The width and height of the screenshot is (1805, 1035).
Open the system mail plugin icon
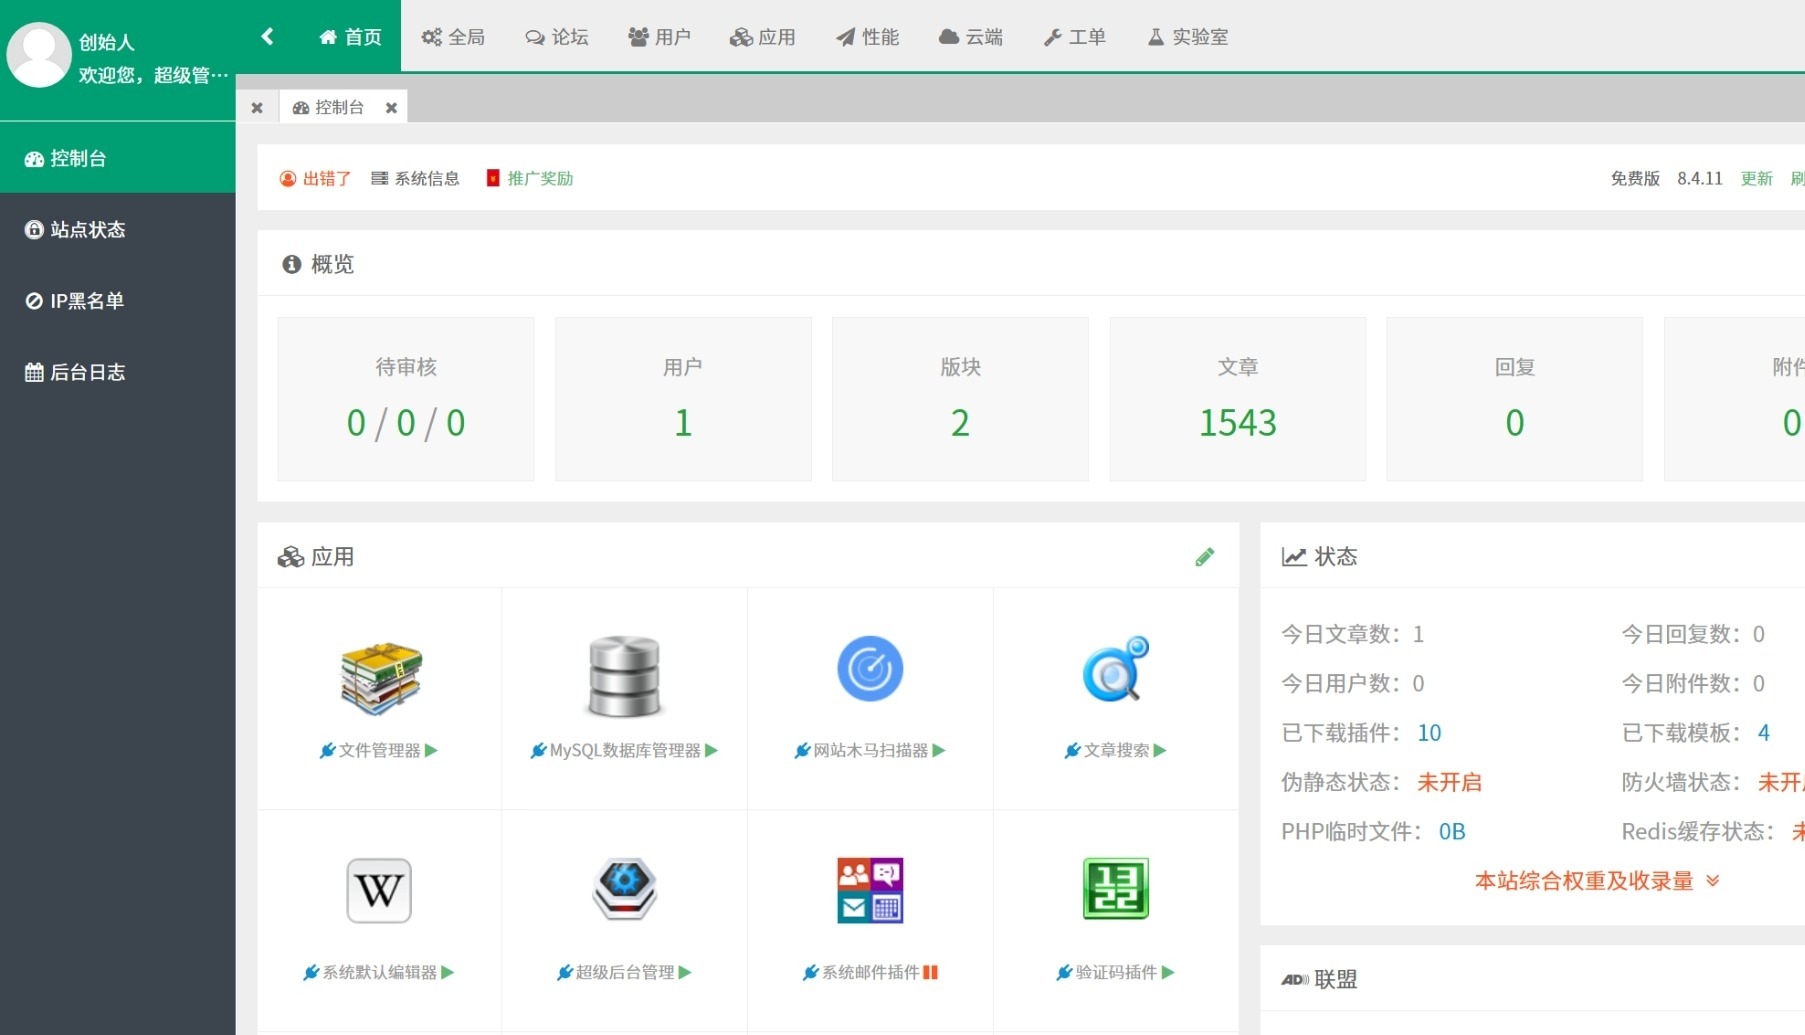pyautogui.click(x=870, y=890)
